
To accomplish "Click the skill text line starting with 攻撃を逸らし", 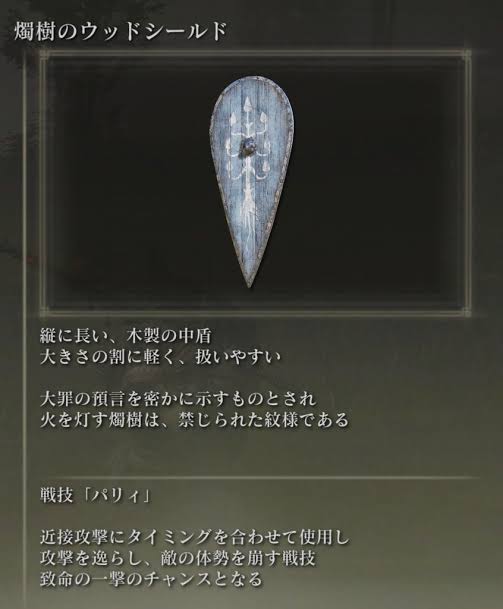I will pos(178,558).
